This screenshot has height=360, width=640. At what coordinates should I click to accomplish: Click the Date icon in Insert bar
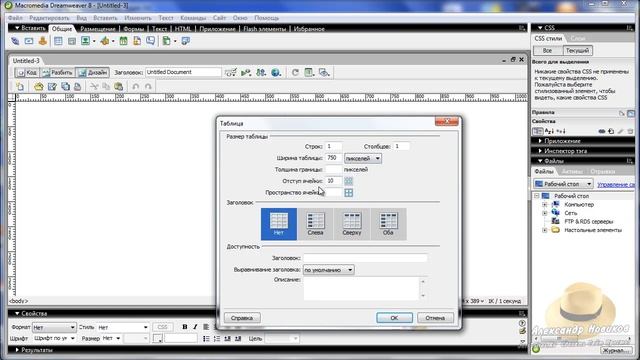(x=123, y=41)
